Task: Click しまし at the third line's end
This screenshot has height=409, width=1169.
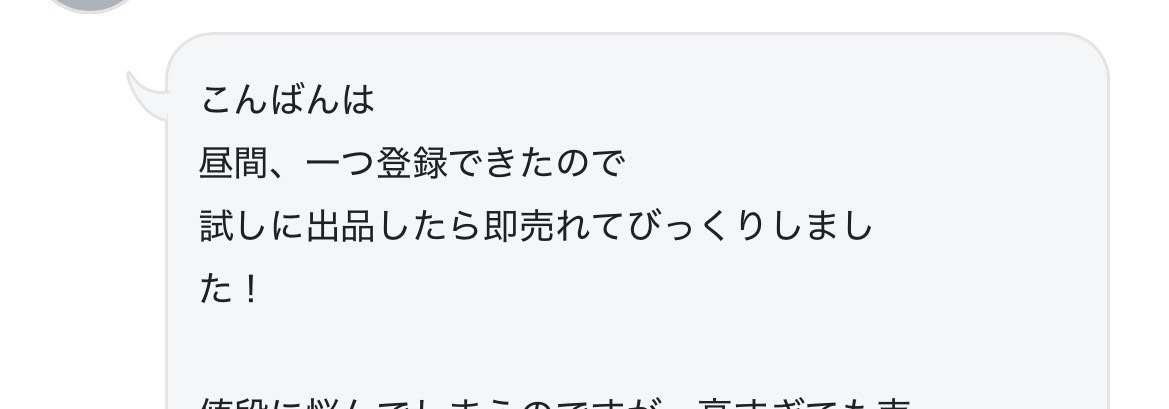Action: 824,226
